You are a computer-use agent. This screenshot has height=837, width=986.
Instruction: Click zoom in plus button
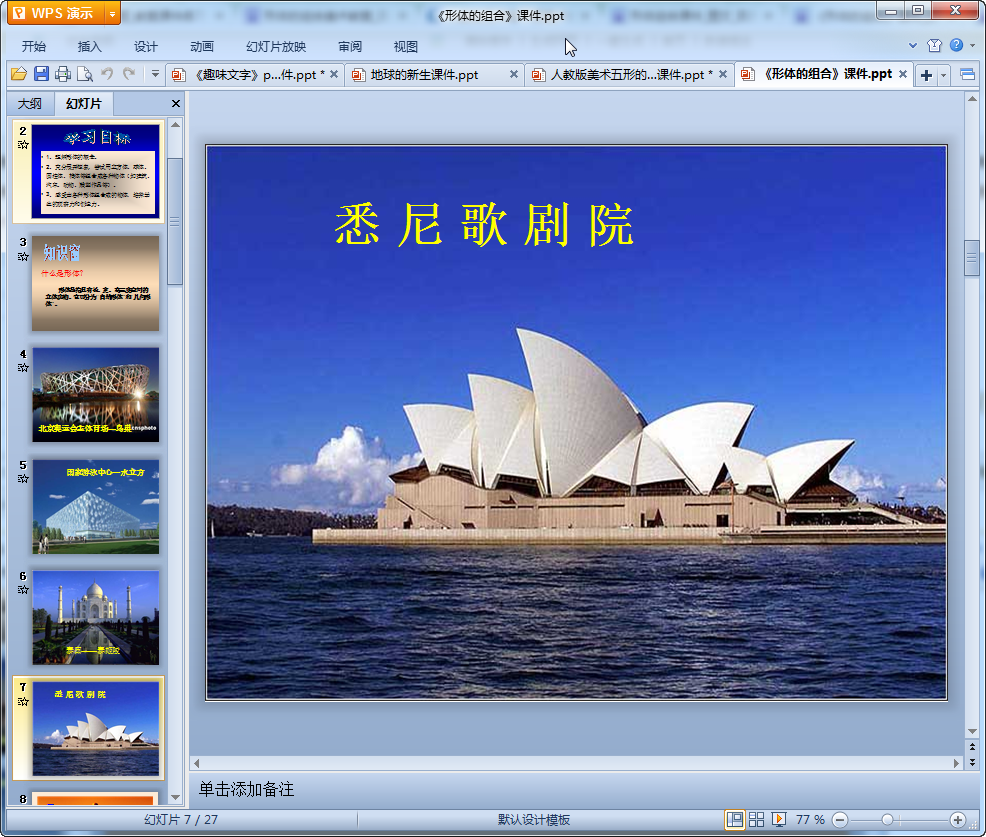coord(957,819)
